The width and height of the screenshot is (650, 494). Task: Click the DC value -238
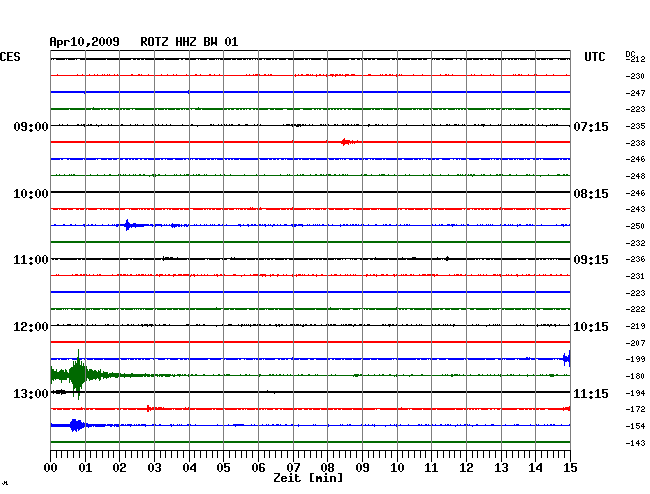click(x=635, y=143)
